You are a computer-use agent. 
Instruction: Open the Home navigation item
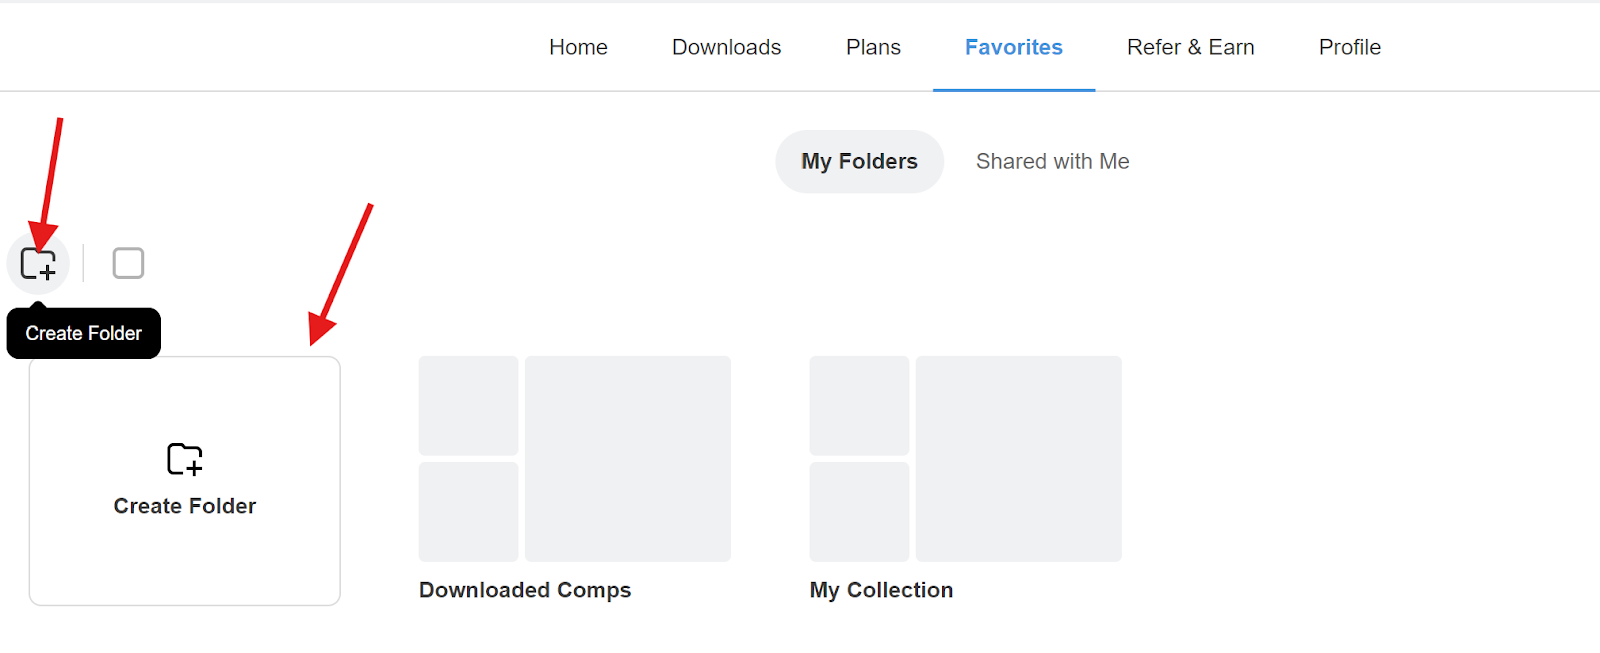(577, 46)
